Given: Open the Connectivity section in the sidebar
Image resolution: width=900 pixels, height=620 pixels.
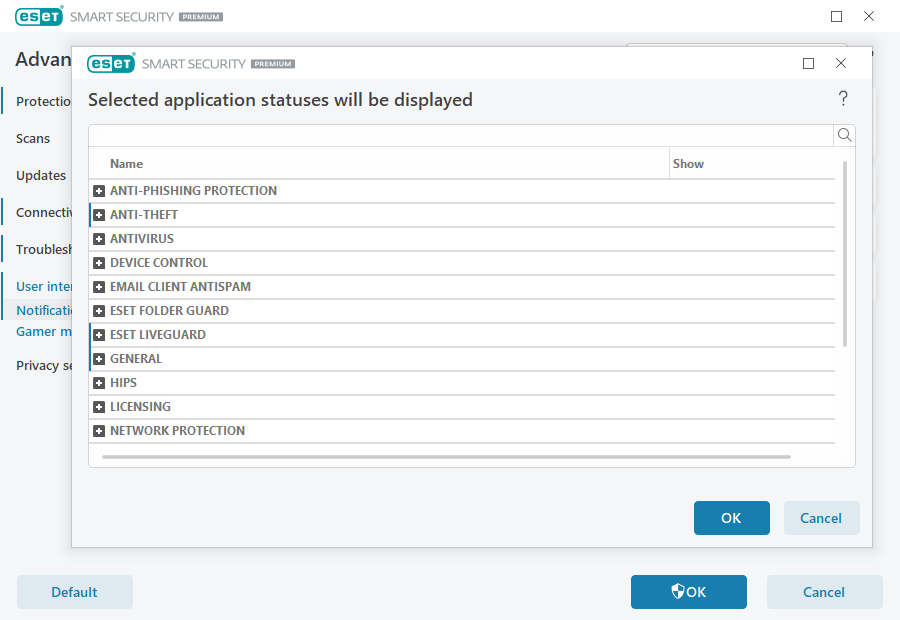Looking at the screenshot, I should (x=44, y=212).
